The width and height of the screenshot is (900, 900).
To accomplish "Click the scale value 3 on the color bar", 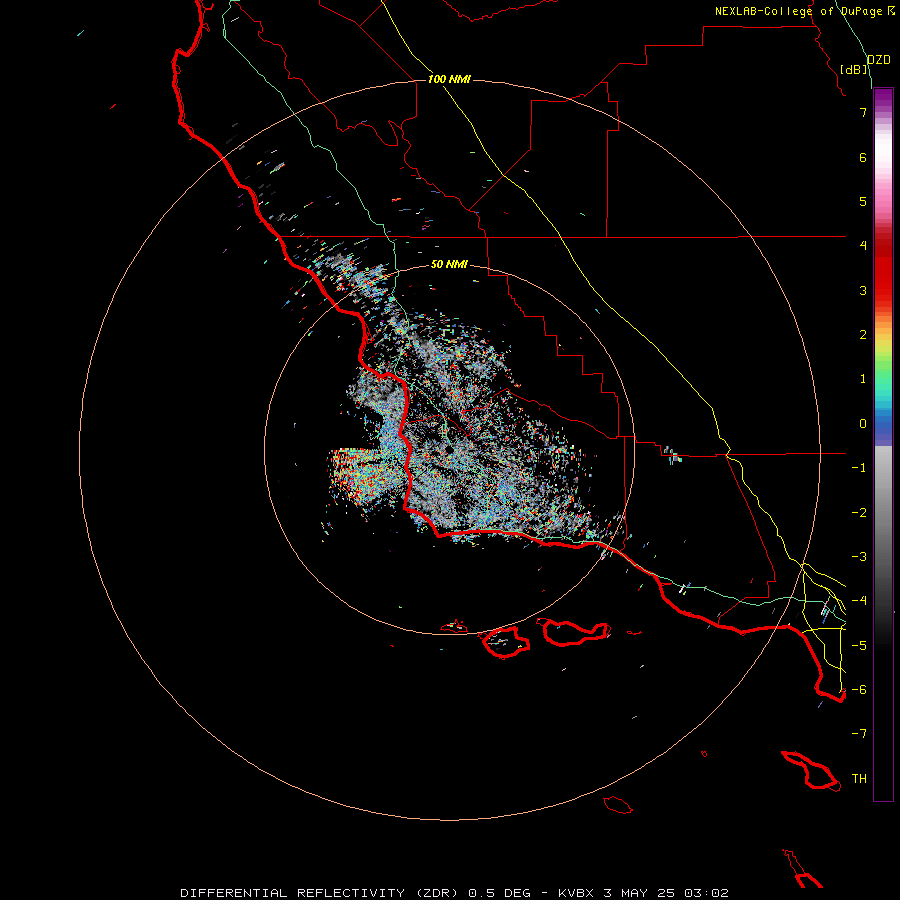I will tap(863, 290).
